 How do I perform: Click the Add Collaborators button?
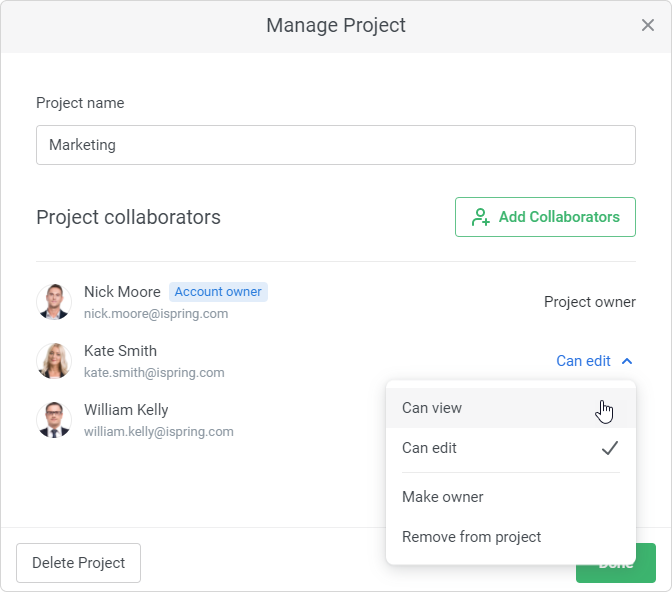tap(545, 217)
